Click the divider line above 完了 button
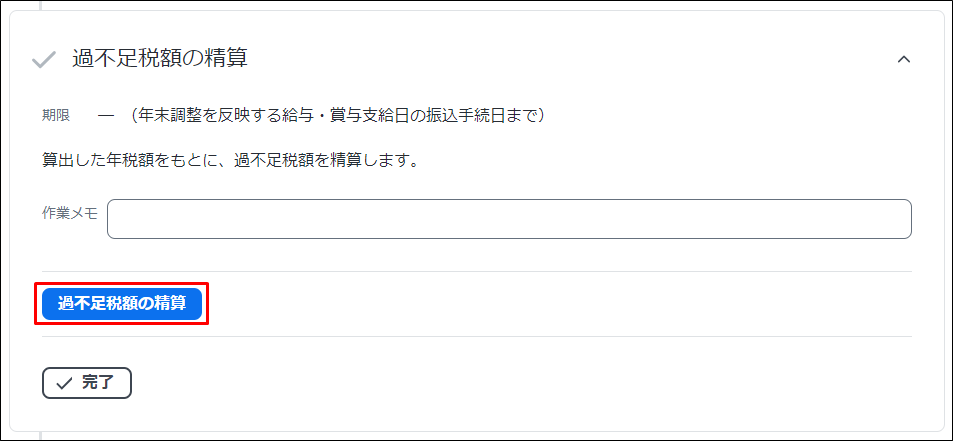The image size is (953, 441). point(477,337)
